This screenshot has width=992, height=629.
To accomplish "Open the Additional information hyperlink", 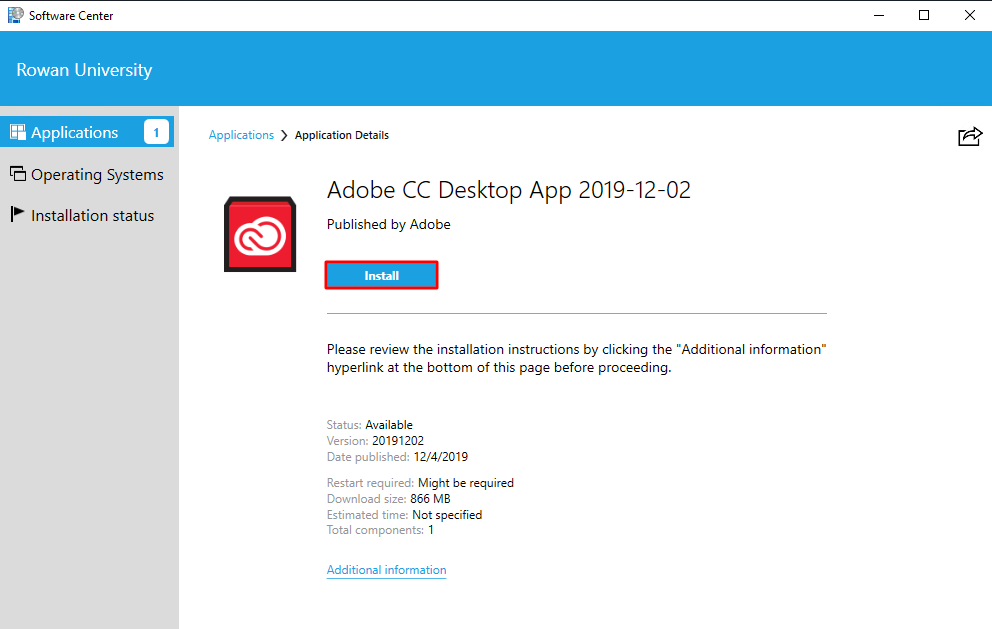I will tap(386, 570).
